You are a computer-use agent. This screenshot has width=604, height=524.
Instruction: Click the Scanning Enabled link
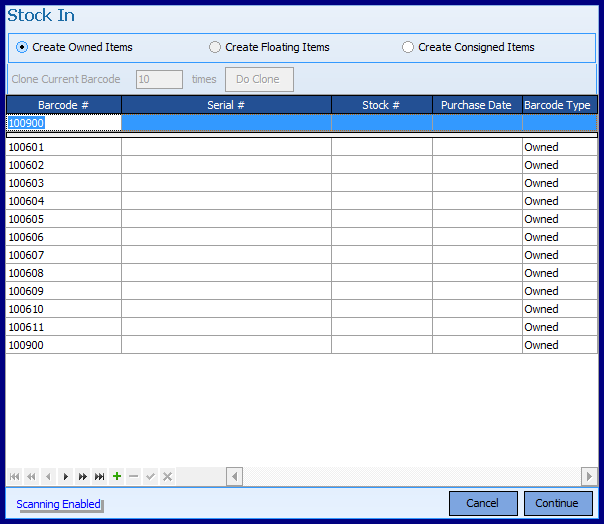58,504
